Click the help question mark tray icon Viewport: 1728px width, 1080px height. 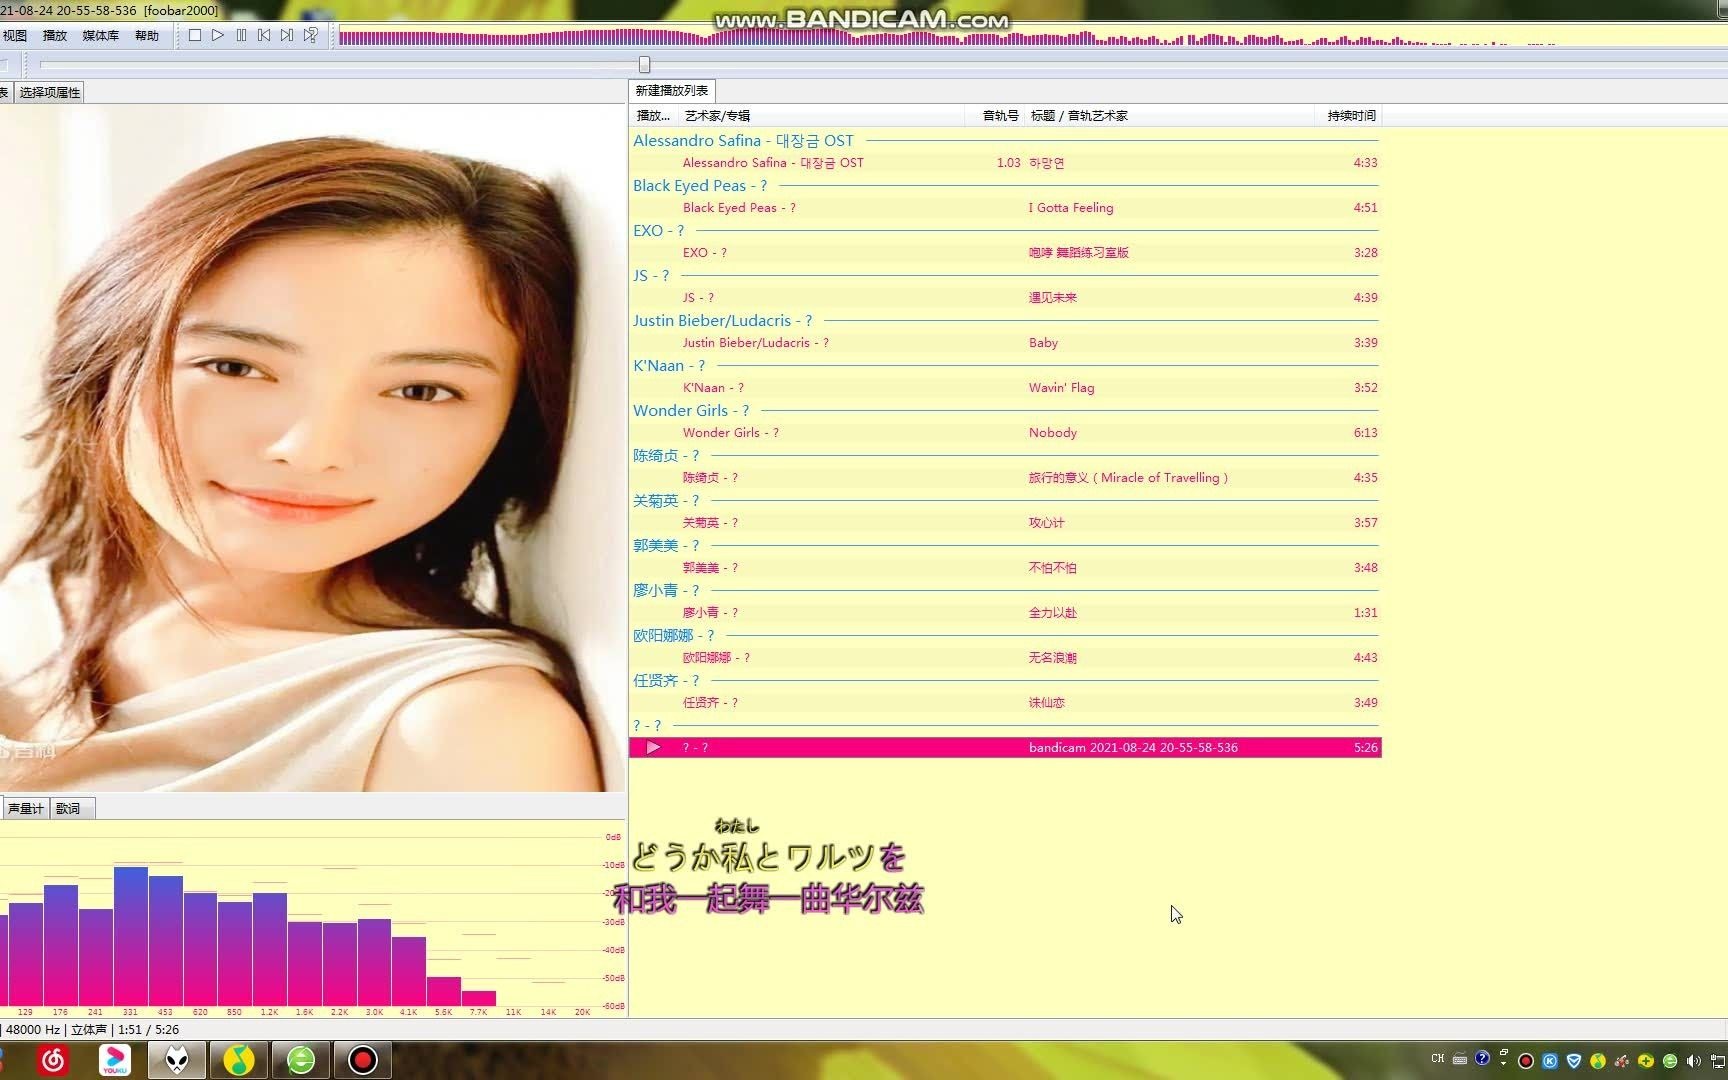[x=1483, y=1058]
